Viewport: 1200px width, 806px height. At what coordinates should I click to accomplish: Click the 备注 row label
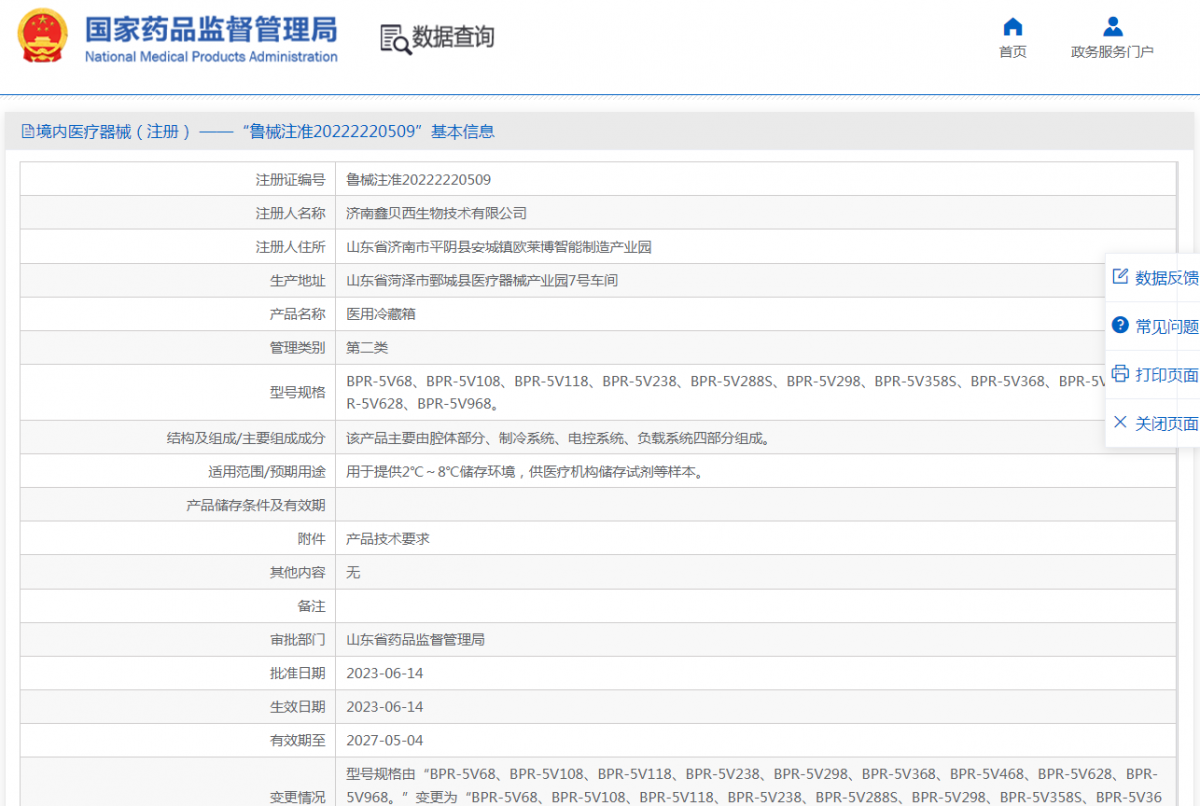[311, 606]
